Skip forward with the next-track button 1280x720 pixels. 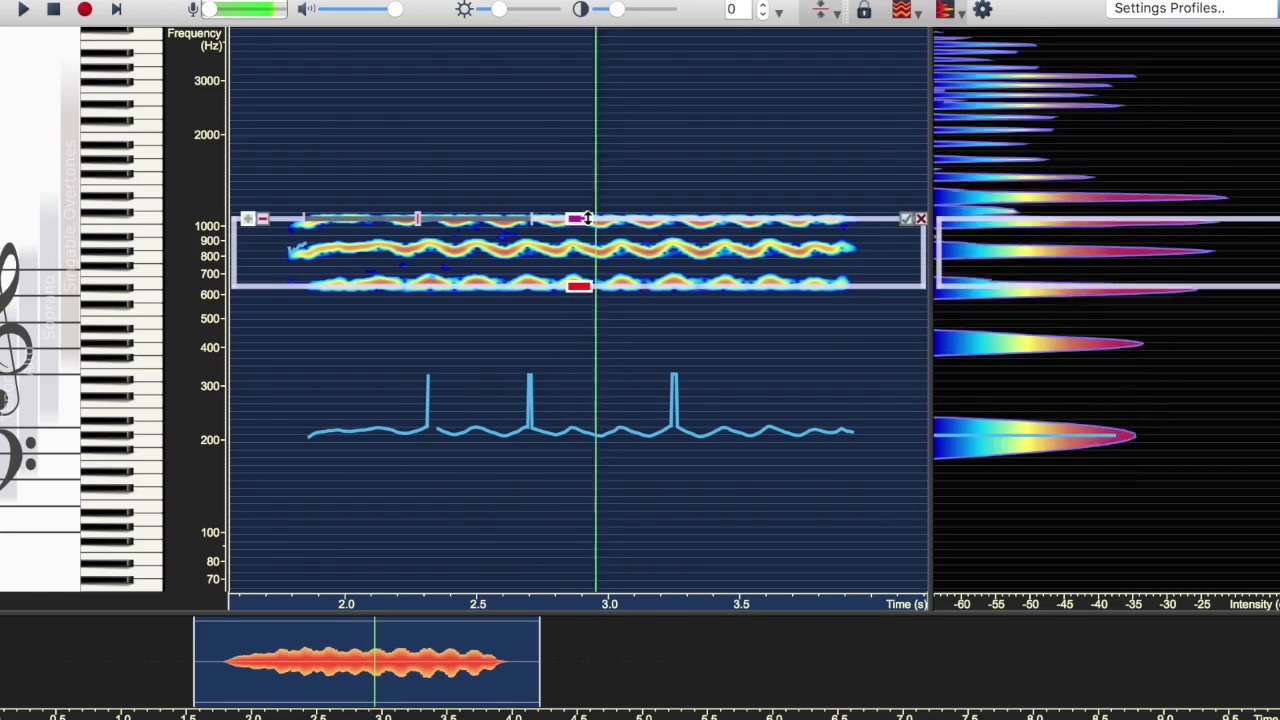pos(116,9)
